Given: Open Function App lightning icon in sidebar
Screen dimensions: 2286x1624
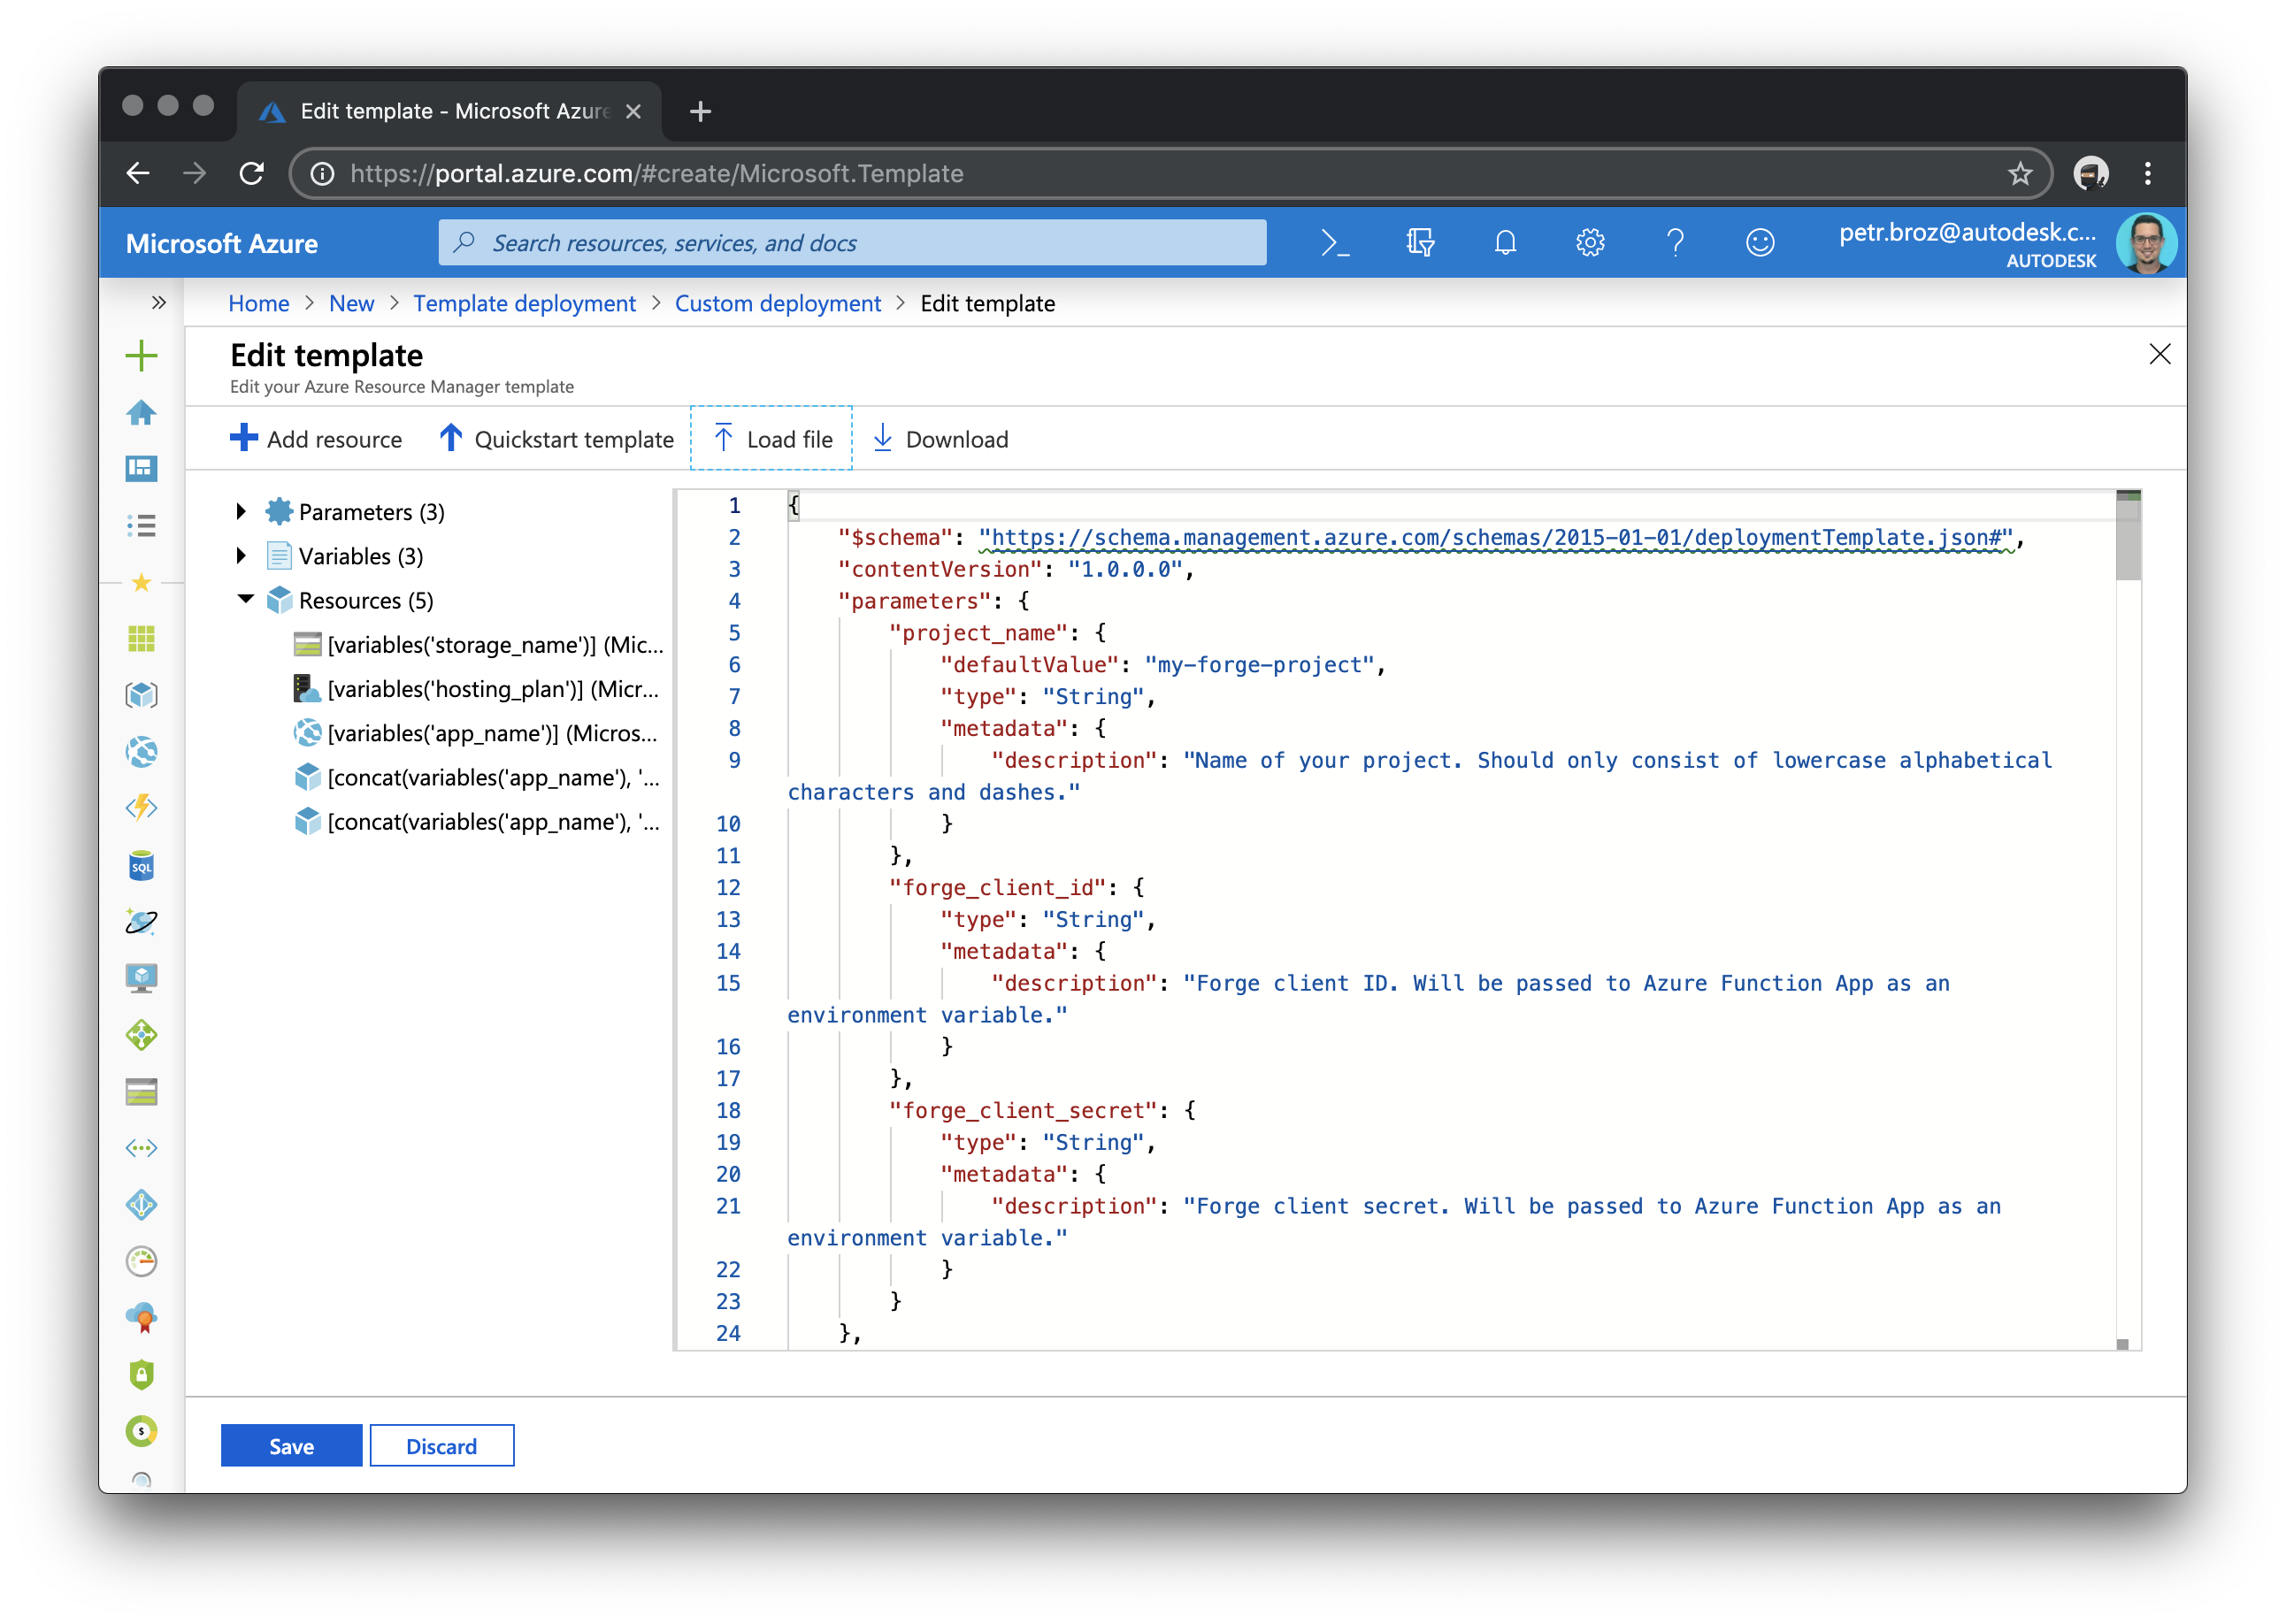Looking at the screenshot, I should point(142,808).
